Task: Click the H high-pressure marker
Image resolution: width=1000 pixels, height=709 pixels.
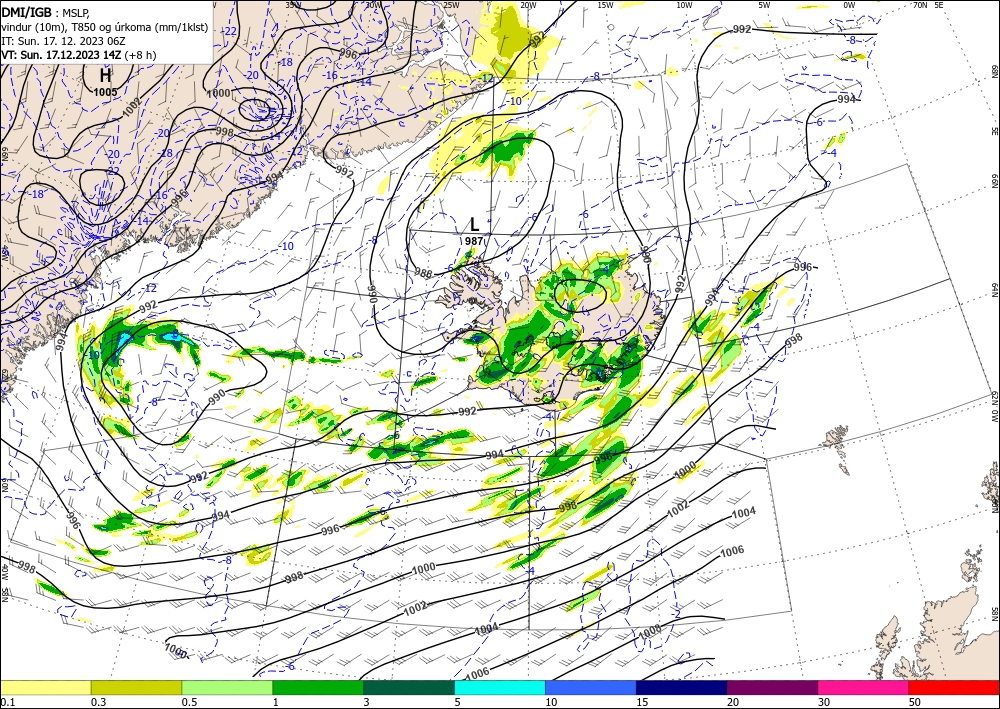Action: [105, 76]
